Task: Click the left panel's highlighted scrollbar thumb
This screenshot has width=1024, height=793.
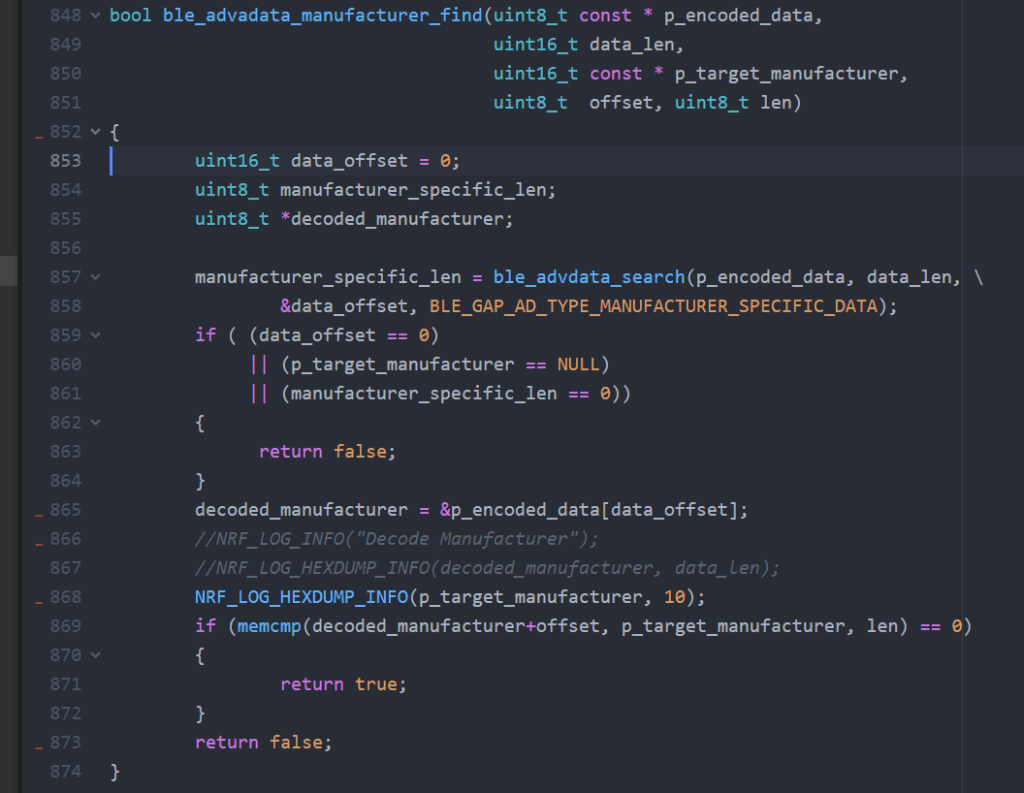Action: pyautogui.click(x=8, y=271)
